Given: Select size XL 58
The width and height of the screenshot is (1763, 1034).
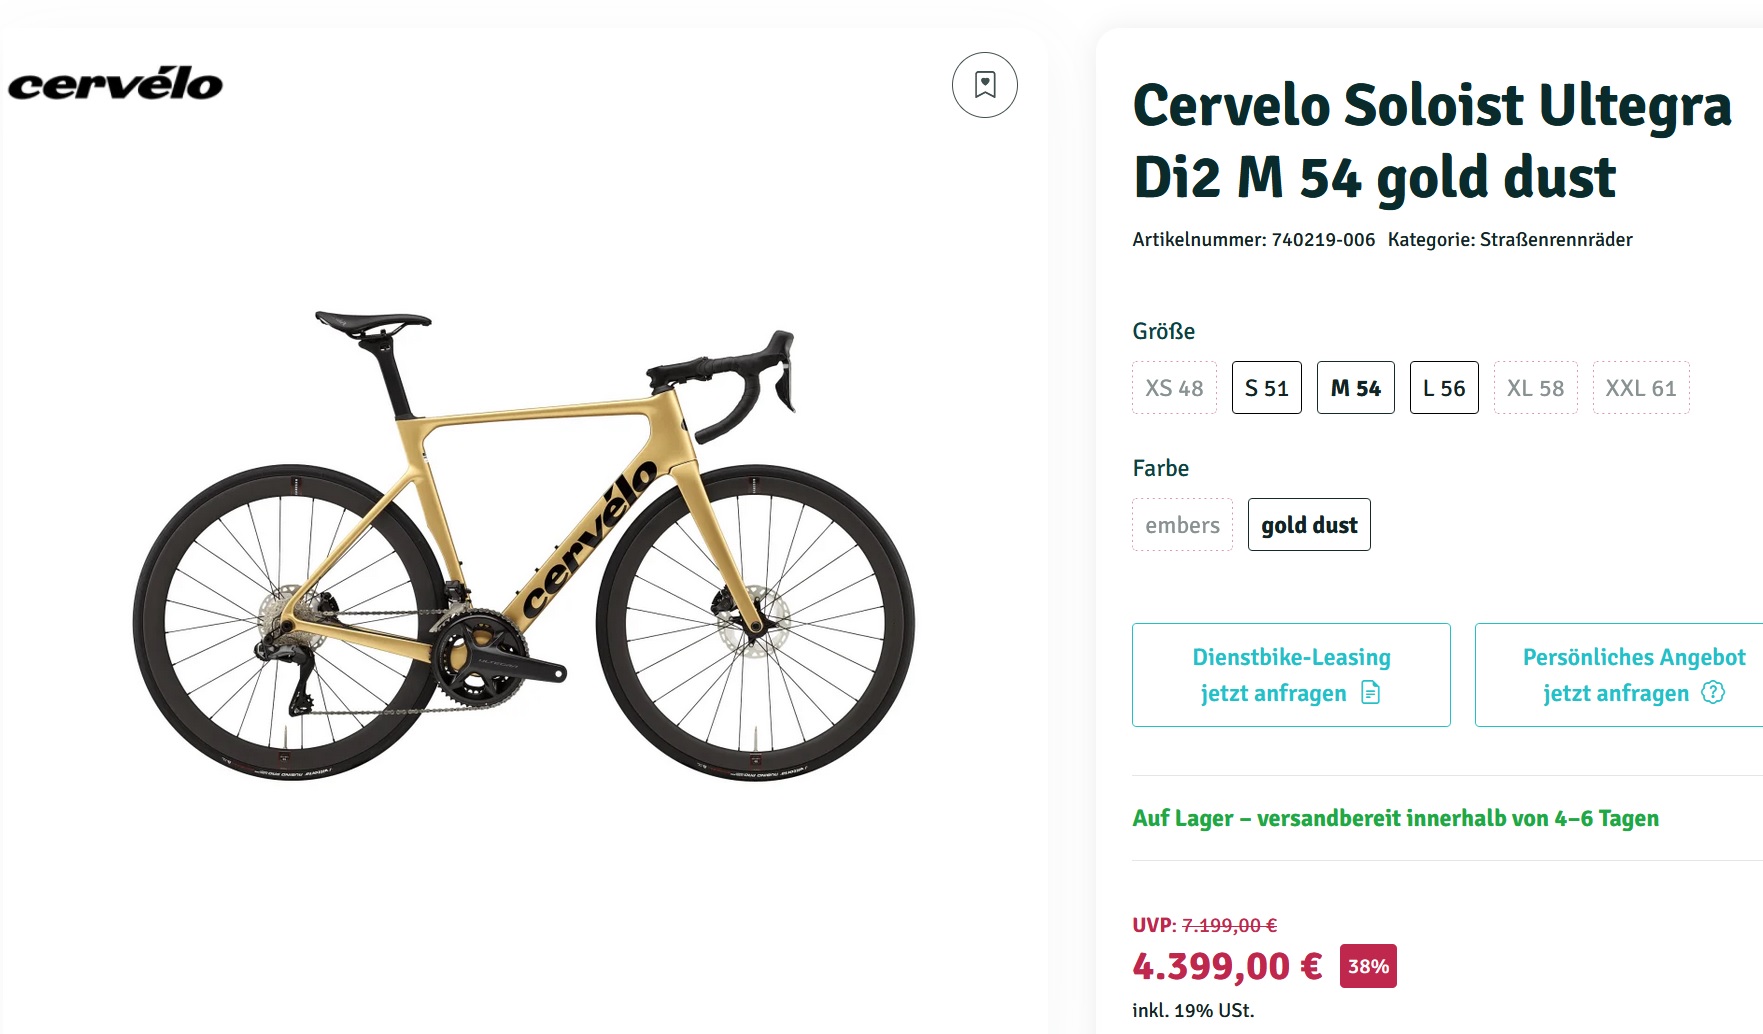Looking at the screenshot, I should [x=1535, y=388].
